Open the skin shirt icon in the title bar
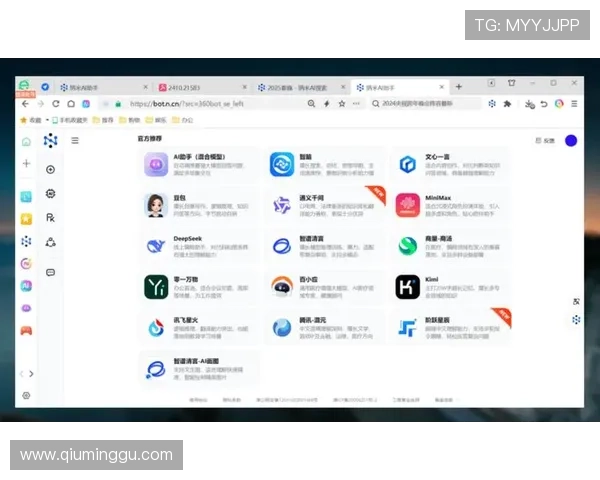600x480 pixels. [511, 83]
